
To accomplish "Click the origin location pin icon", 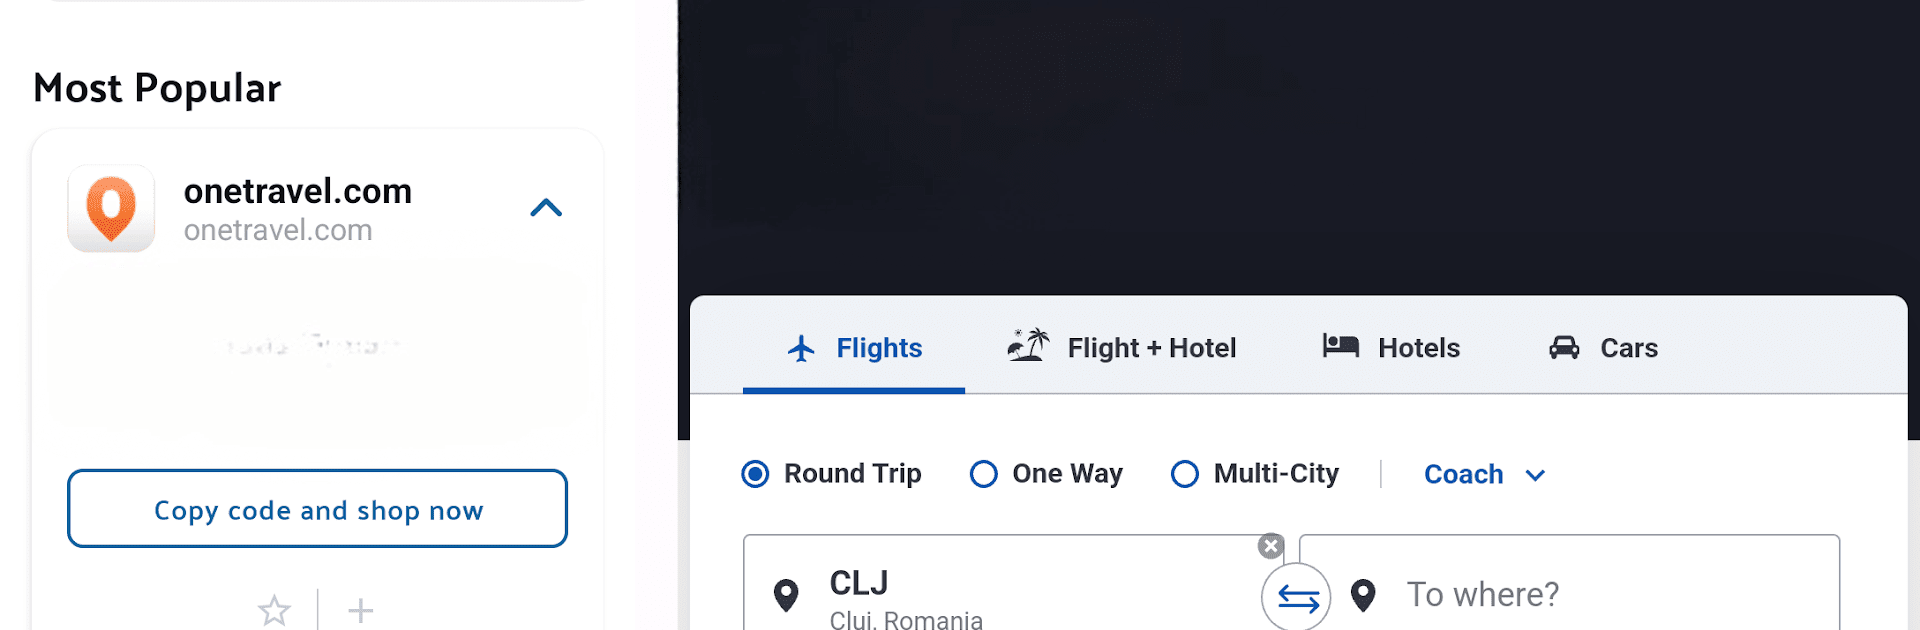I will (x=787, y=595).
